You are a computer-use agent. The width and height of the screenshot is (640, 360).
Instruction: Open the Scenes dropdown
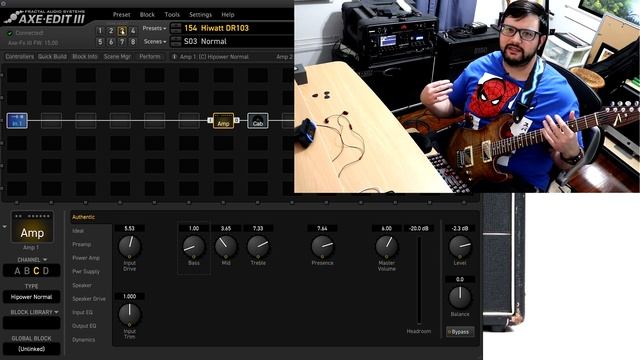click(155, 42)
